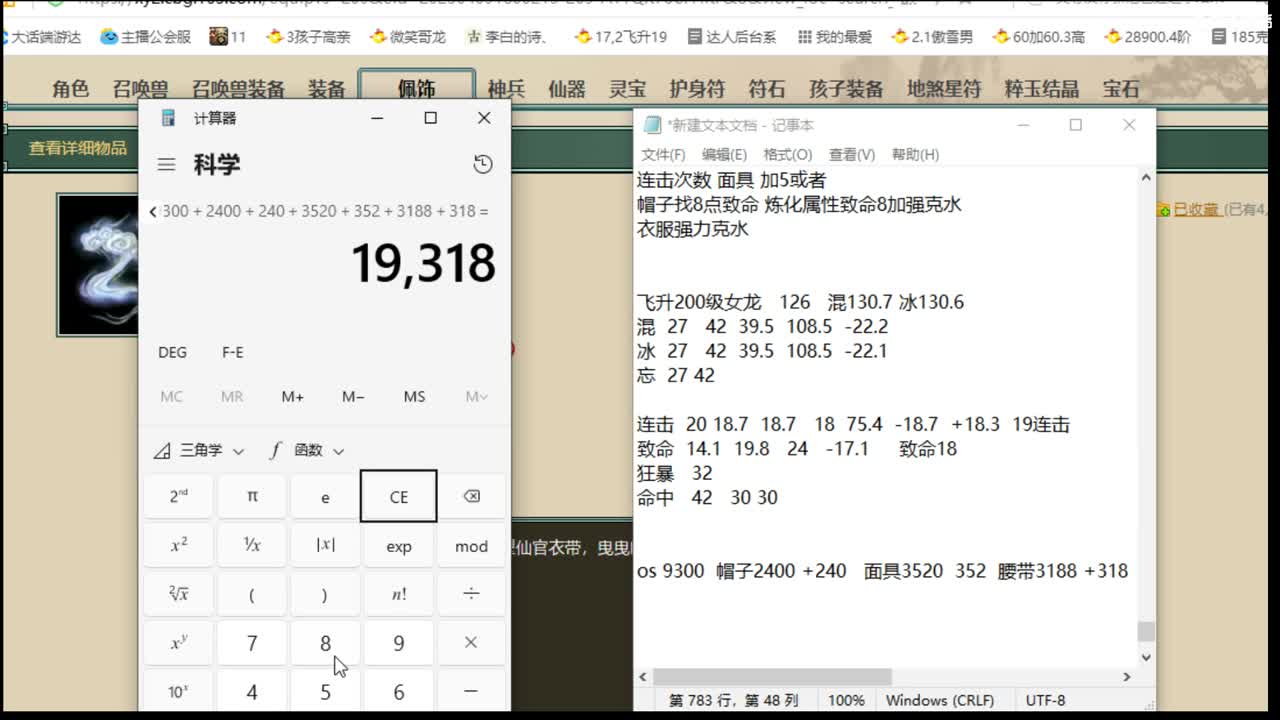Click Notepad horizontal scrollbar thumb
Image resolution: width=1280 pixels, height=720 pixels.
pyautogui.click(x=771, y=677)
